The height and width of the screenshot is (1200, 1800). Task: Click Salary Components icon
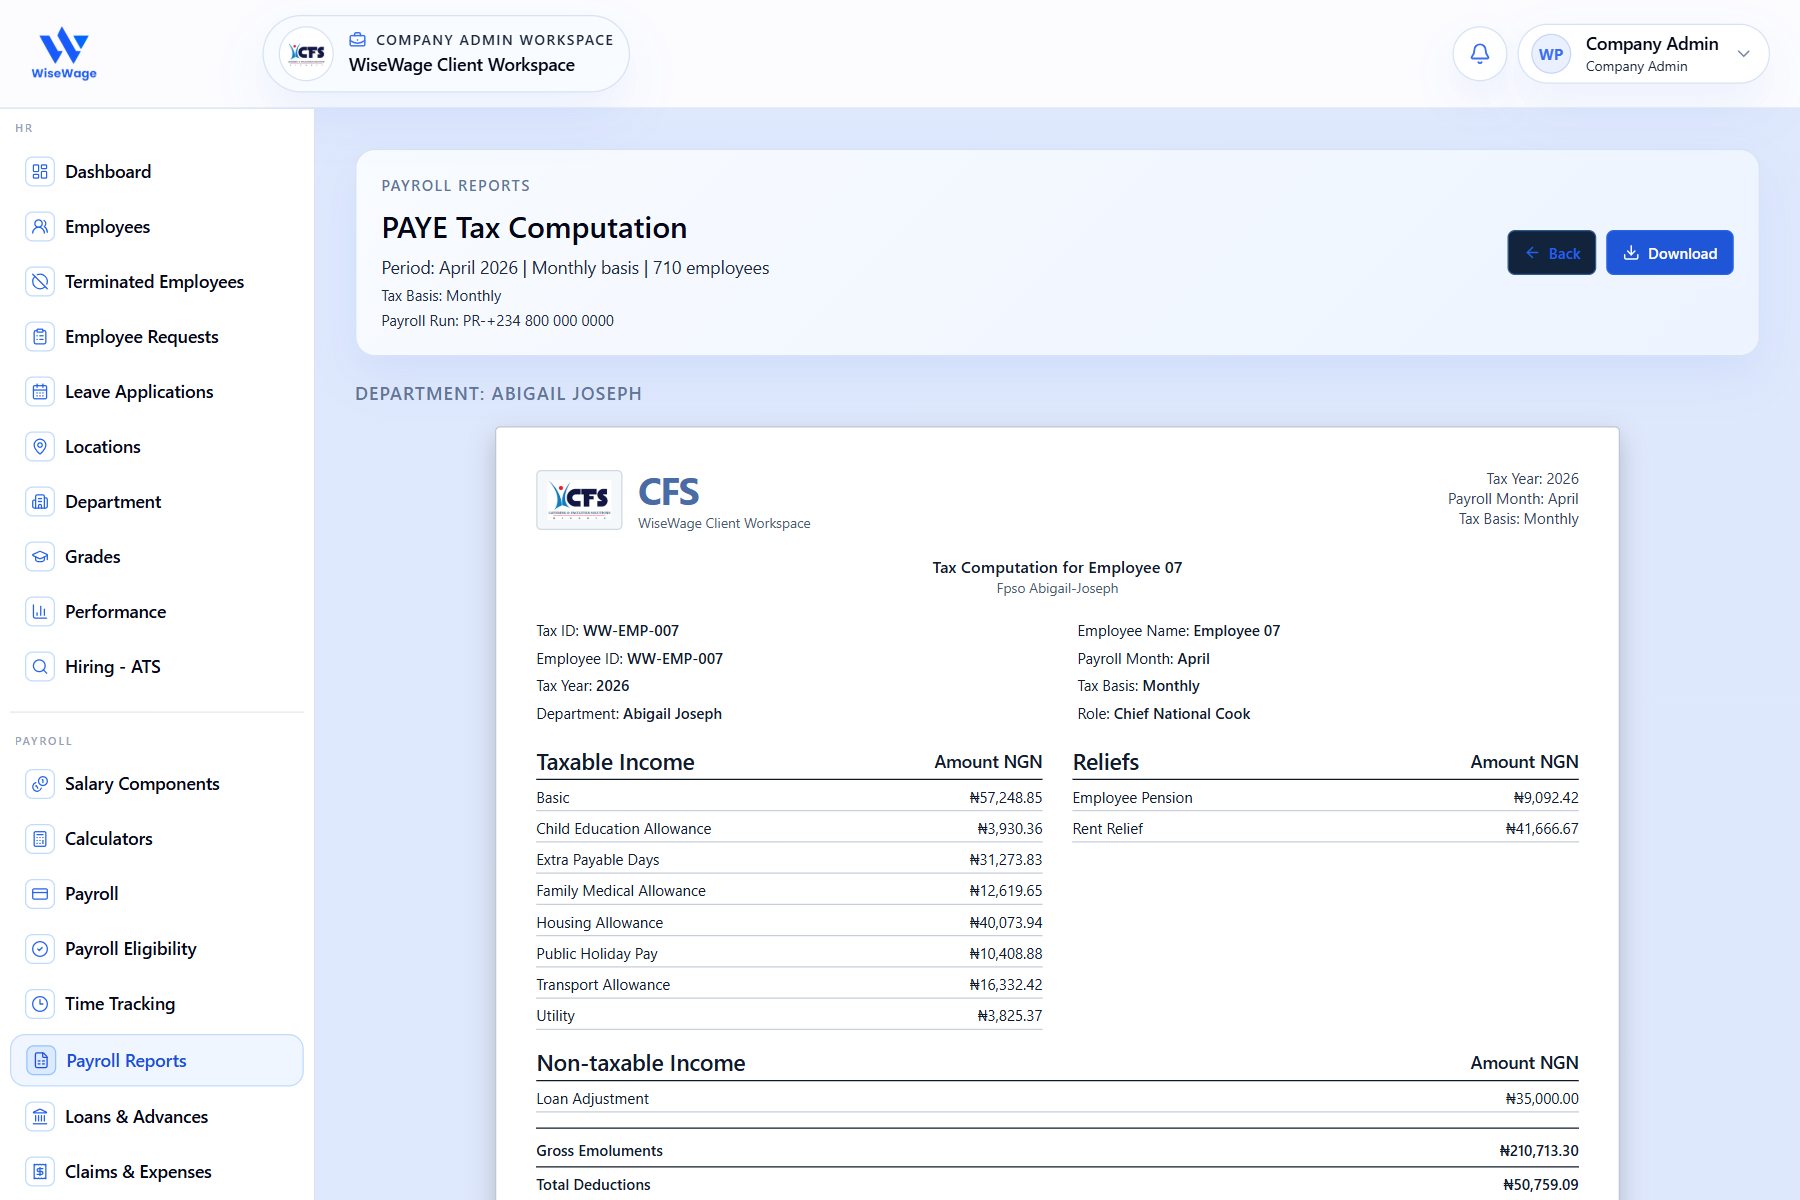pyautogui.click(x=40, y=784)
